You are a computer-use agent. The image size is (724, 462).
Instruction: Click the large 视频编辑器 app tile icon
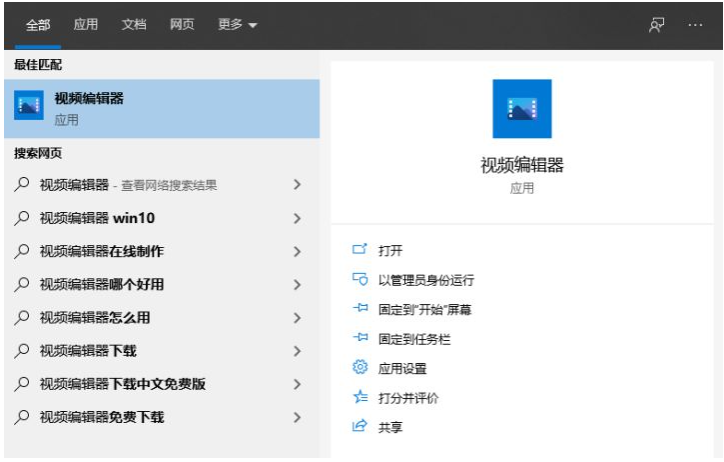[522, 108]
